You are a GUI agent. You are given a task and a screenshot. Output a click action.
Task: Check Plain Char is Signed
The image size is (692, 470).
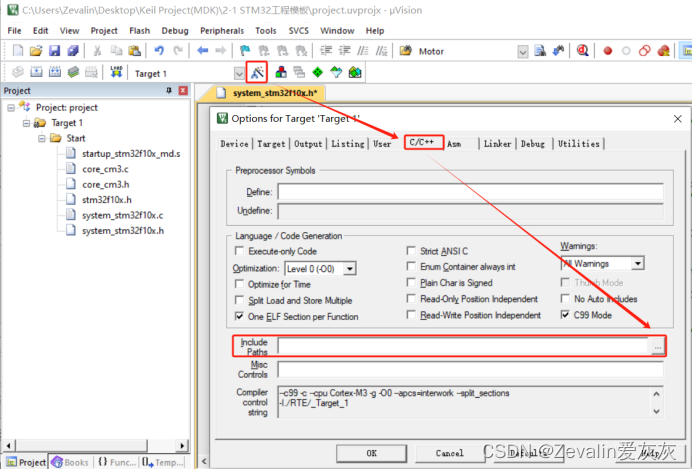pos(411,282)
